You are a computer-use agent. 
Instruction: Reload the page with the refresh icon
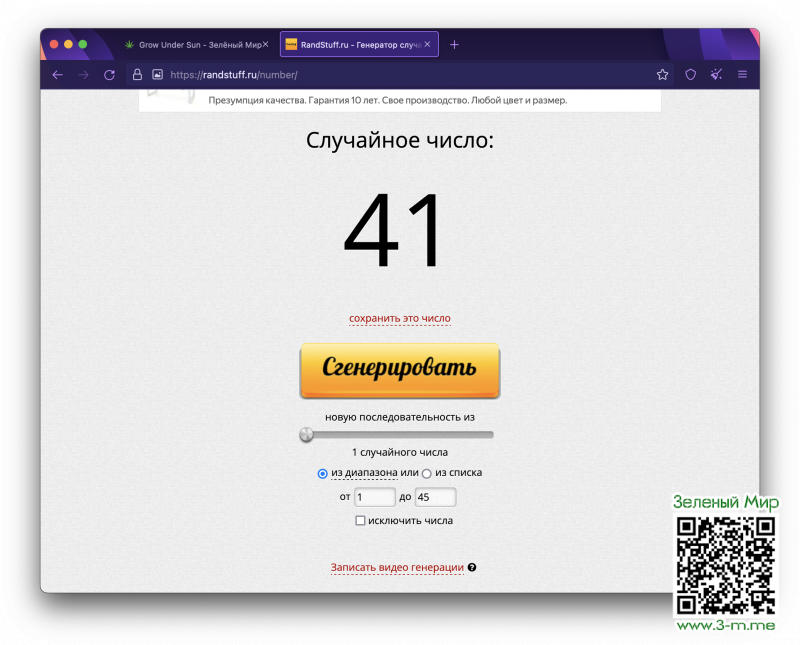coord(109,75)
